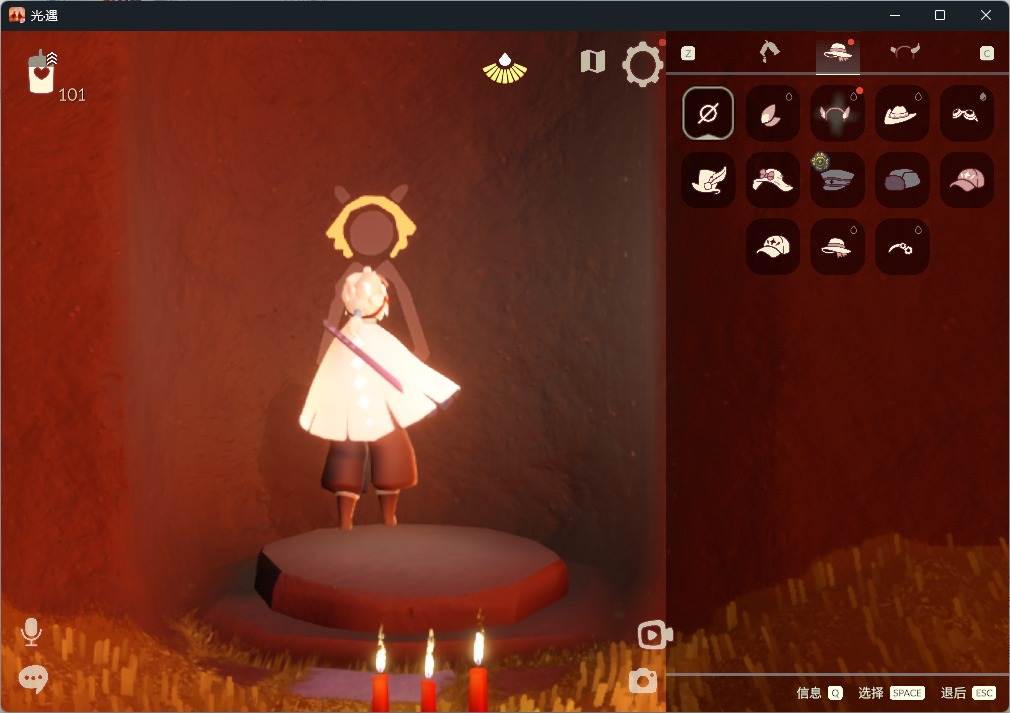Image resolution: width=1010 pixels, height=713 pixels.
Task: Click the 信息 Q info button
Action: click(x=819, y=693)
